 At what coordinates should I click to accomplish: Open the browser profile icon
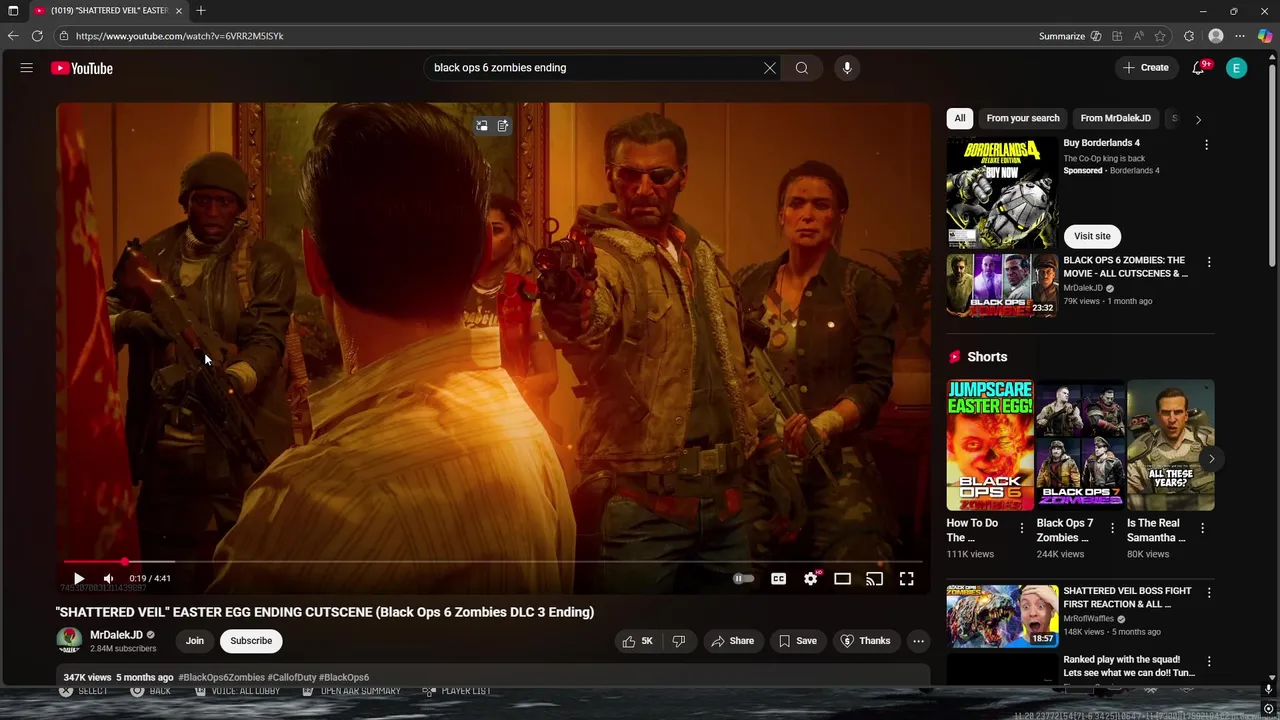click(1216, 36)
